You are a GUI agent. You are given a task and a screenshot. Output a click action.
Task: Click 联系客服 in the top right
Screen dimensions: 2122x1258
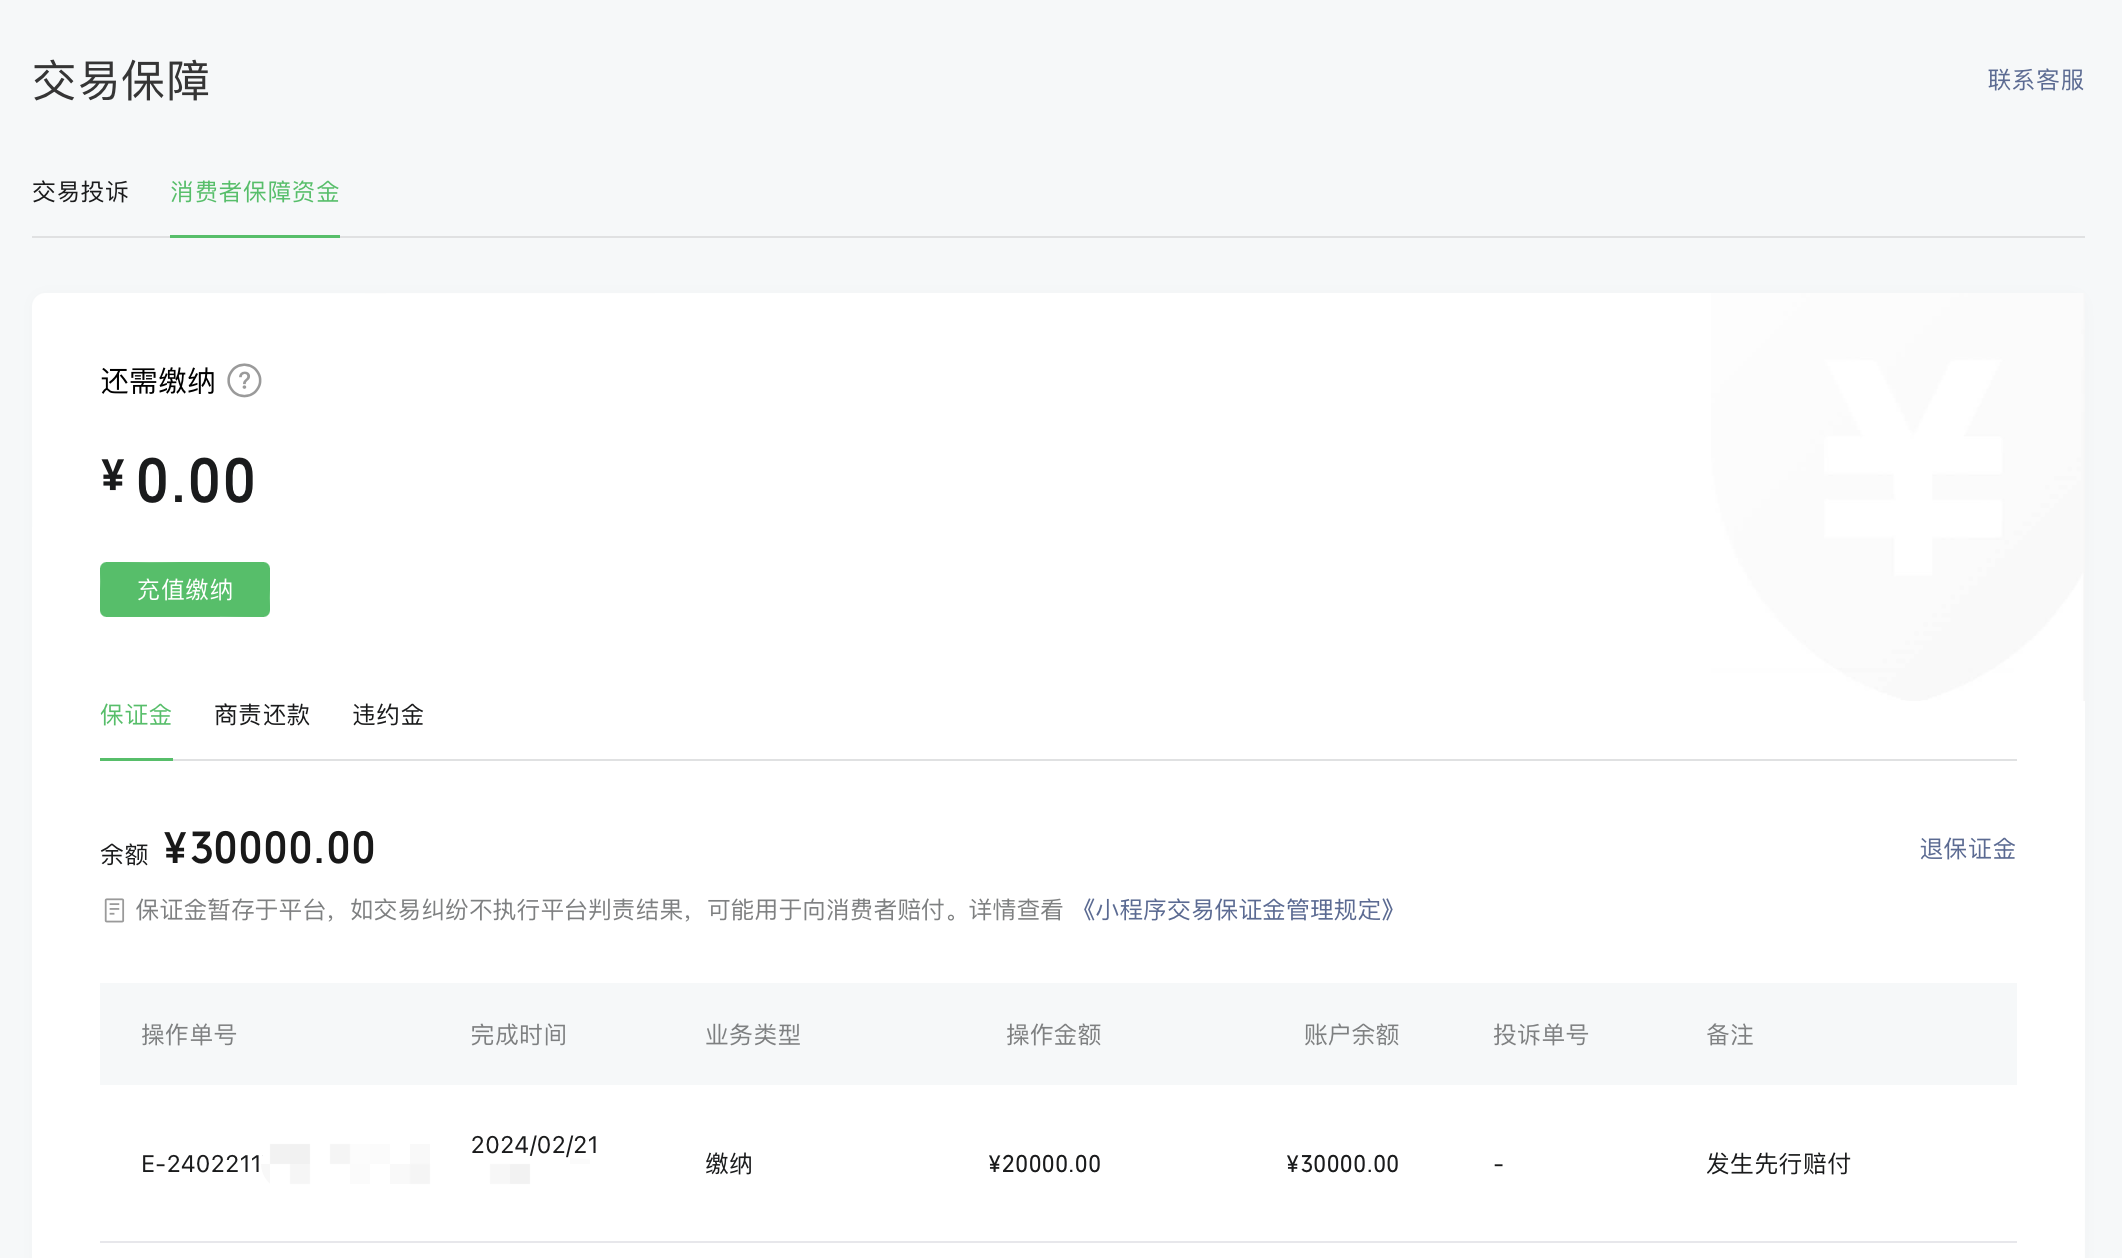2035,80
